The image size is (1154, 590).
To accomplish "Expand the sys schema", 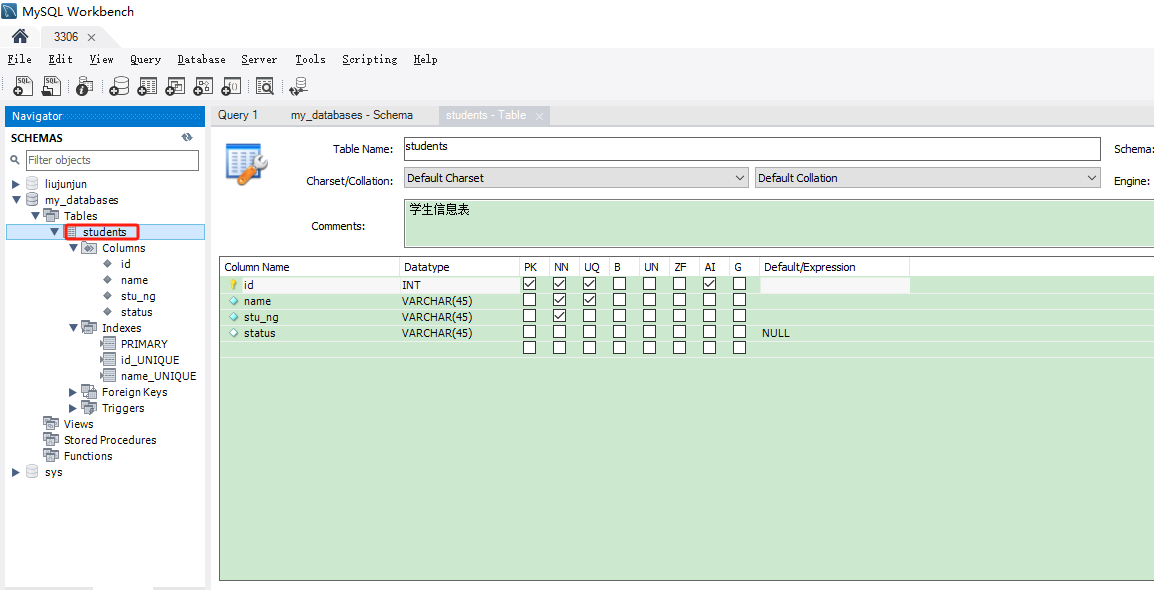I will pyautogui.click(x=15, y=472).
